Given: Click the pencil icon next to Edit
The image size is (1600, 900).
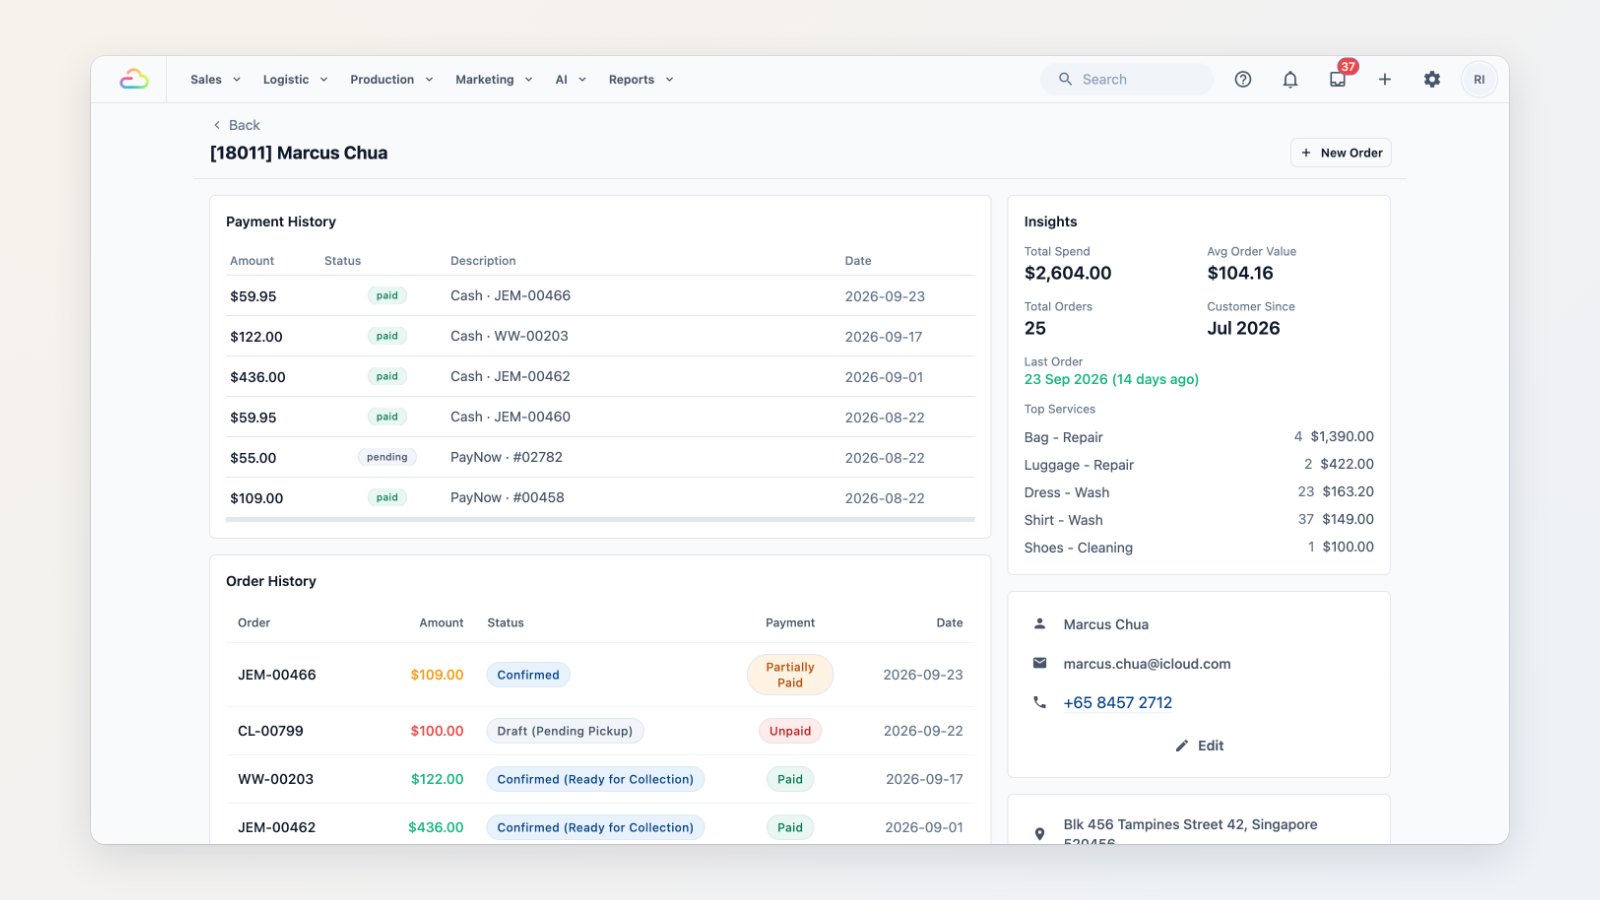Looking at the screenshot, I should click(x=1182, y=745).
